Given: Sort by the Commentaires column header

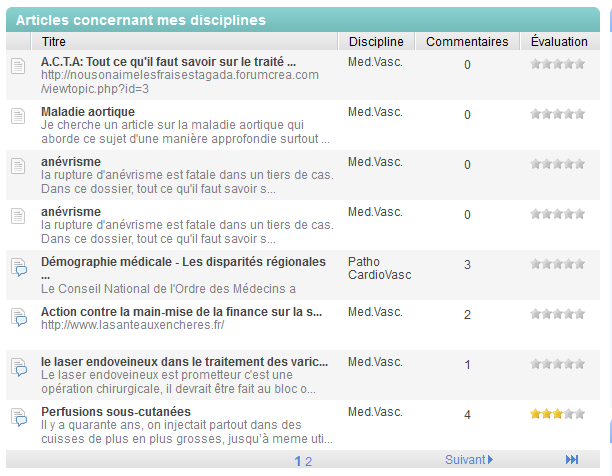Looking at the screenshot, I should tap(467, 42).
